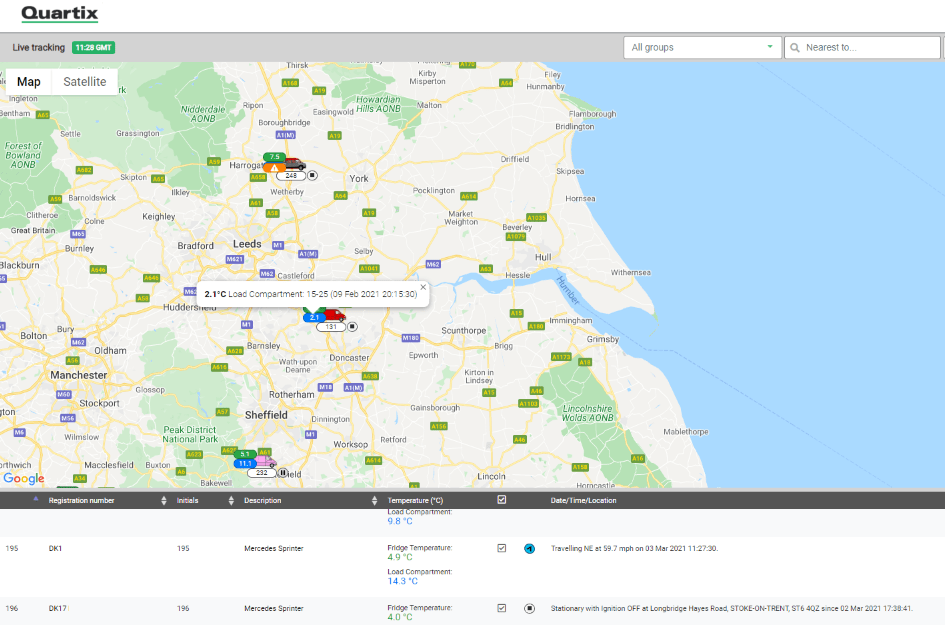Click the Hull label on the map
The width and height of the screenshot is (945, 632).
coord(543,257)
